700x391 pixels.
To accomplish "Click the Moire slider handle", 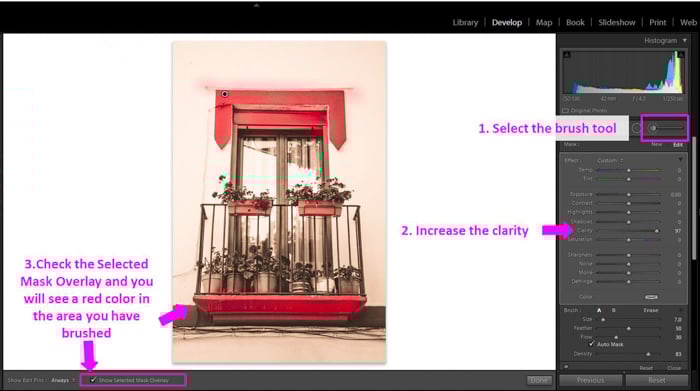I will [x=629, y=273].
